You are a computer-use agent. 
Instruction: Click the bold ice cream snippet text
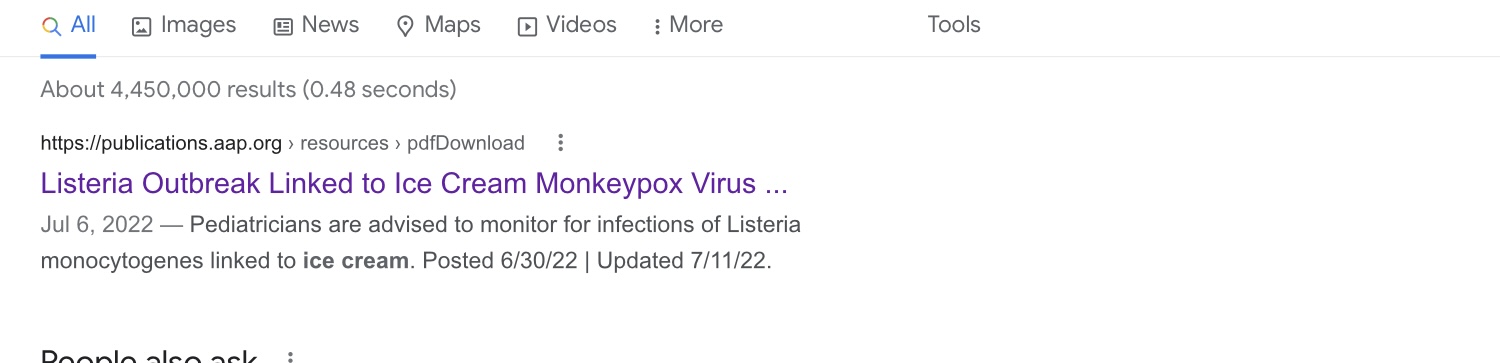click(x=356, y=262)
